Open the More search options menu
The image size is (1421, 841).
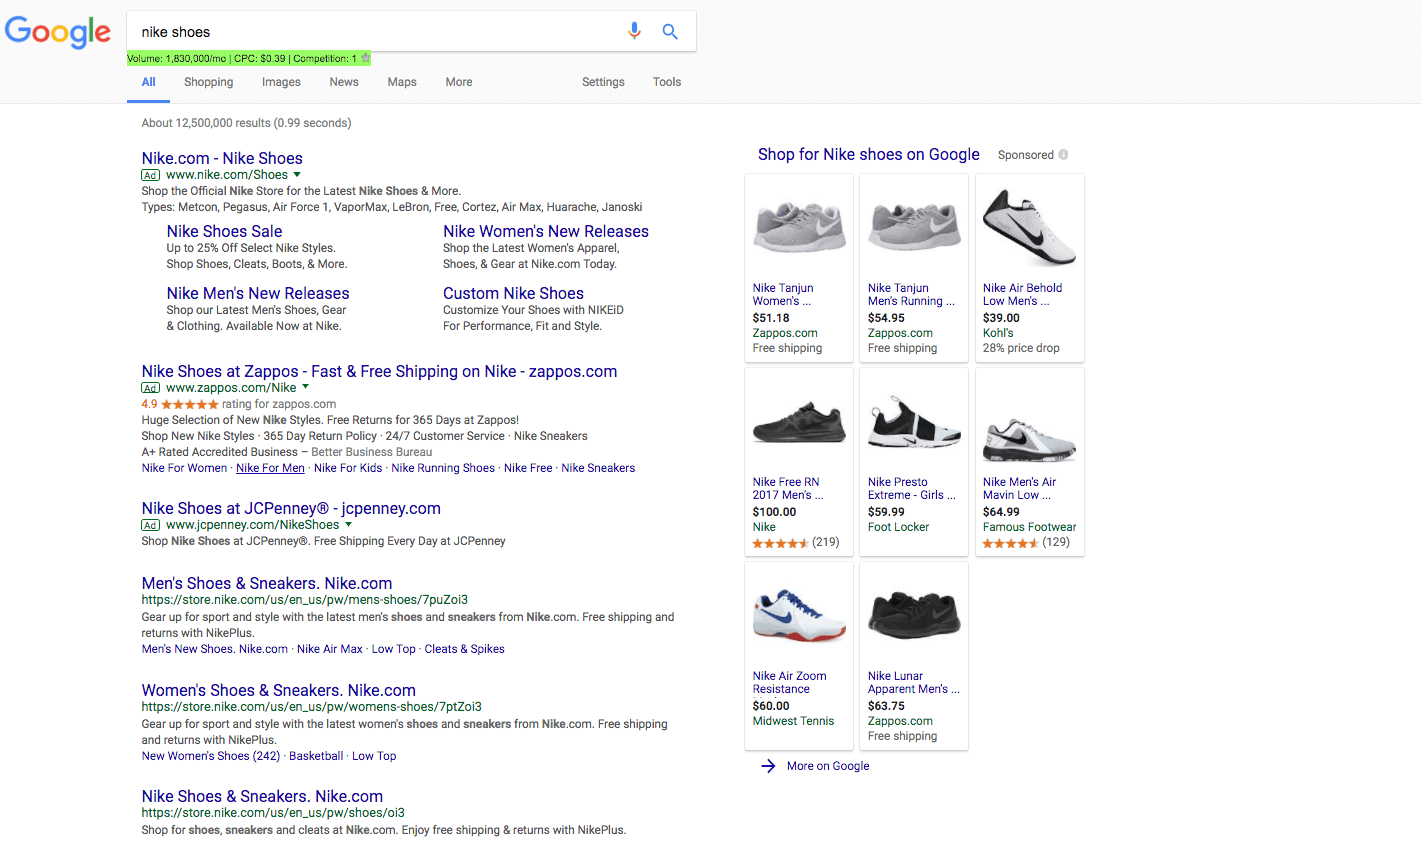coord(459,82)
